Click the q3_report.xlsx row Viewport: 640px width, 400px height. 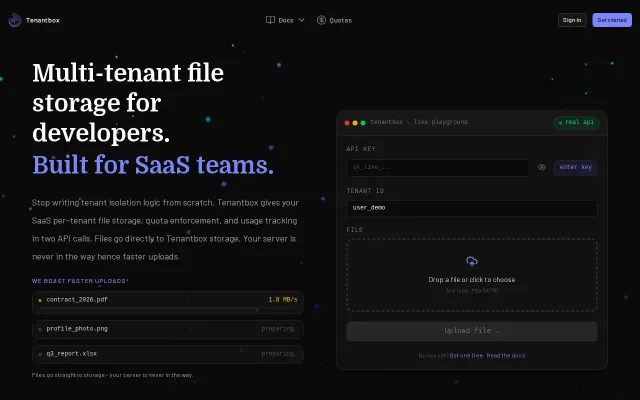coord(168,354)
